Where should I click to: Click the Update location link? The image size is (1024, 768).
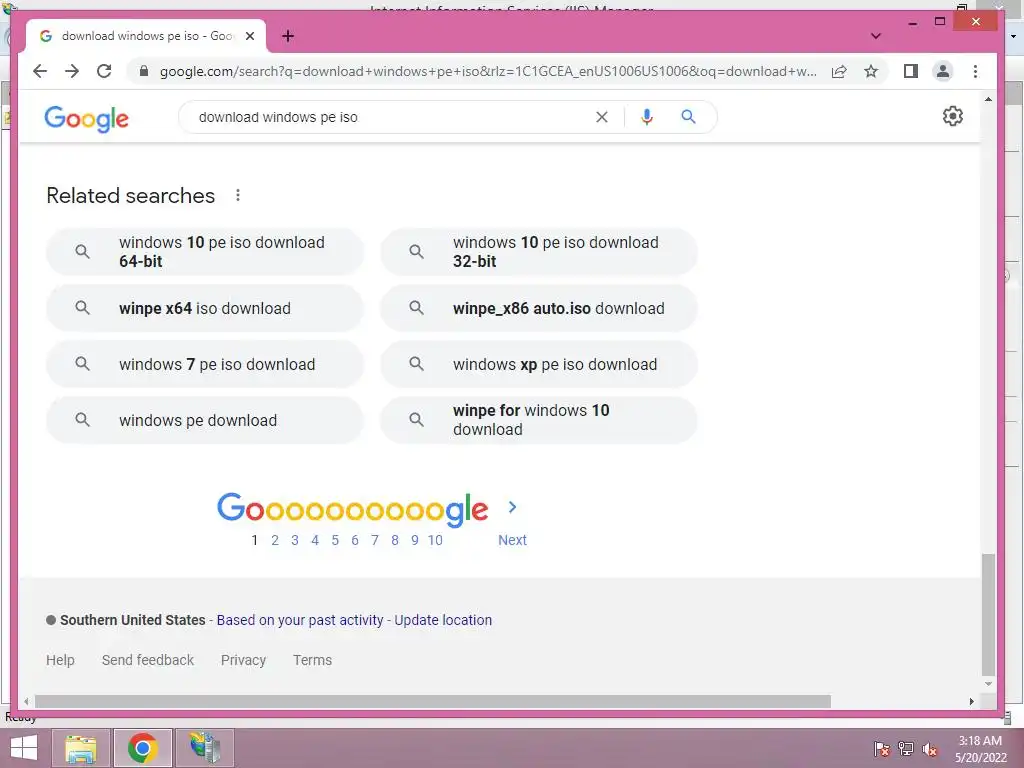tap(443, 620)
